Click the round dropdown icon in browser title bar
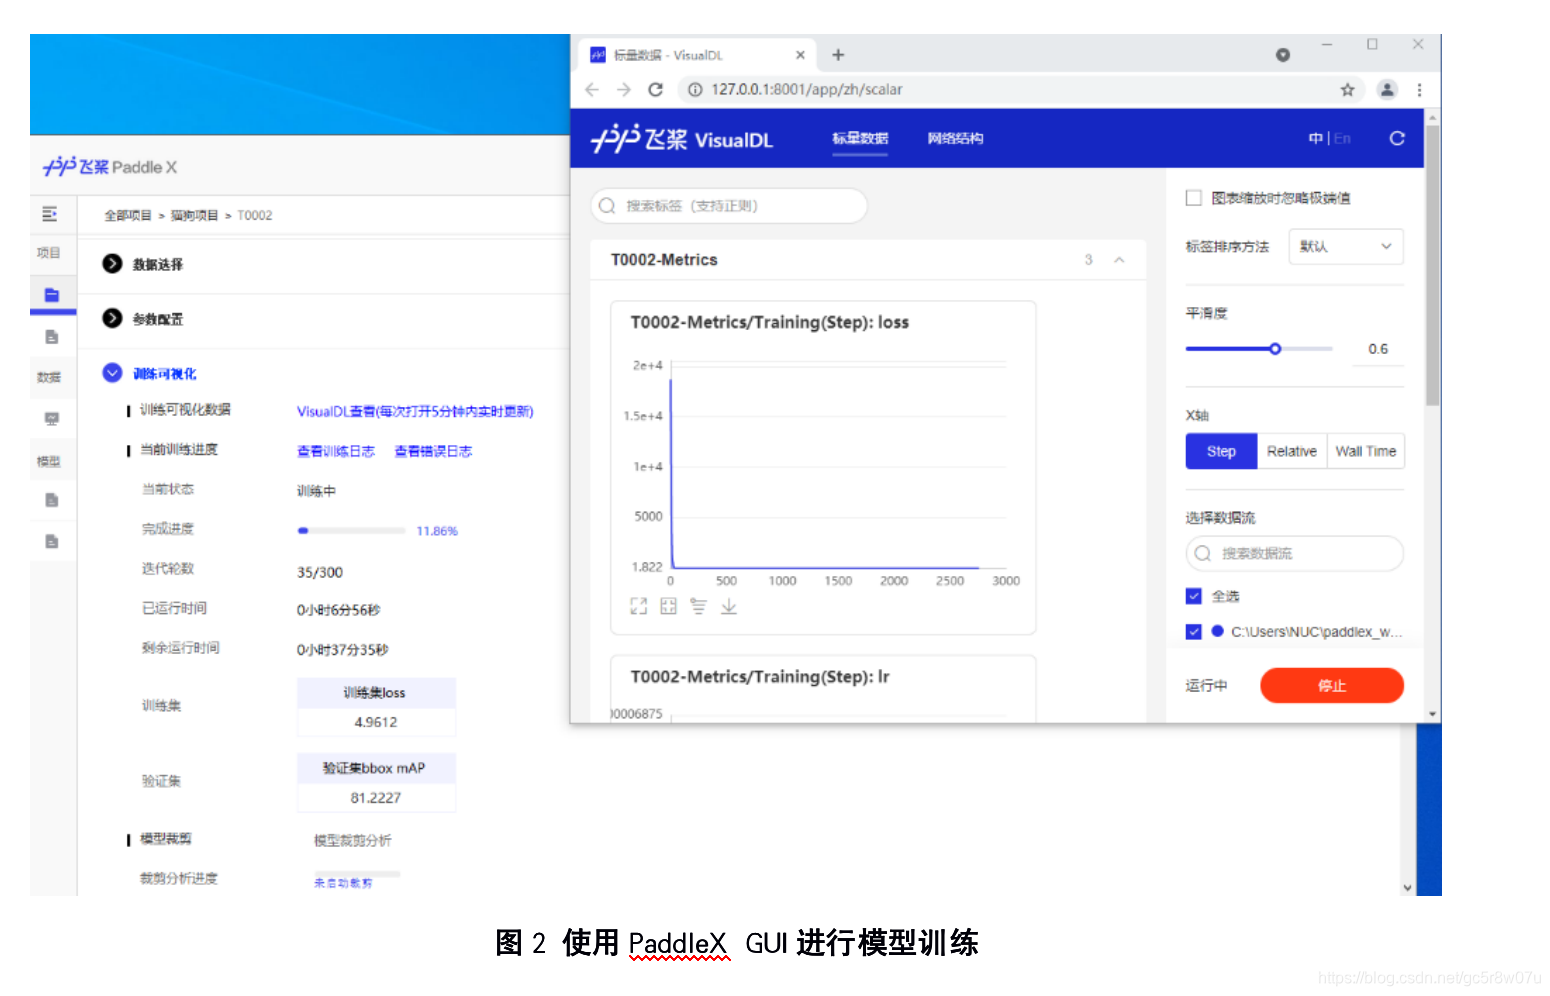Viewport: 1550px width, 996px height. (x=1283, y=55)
